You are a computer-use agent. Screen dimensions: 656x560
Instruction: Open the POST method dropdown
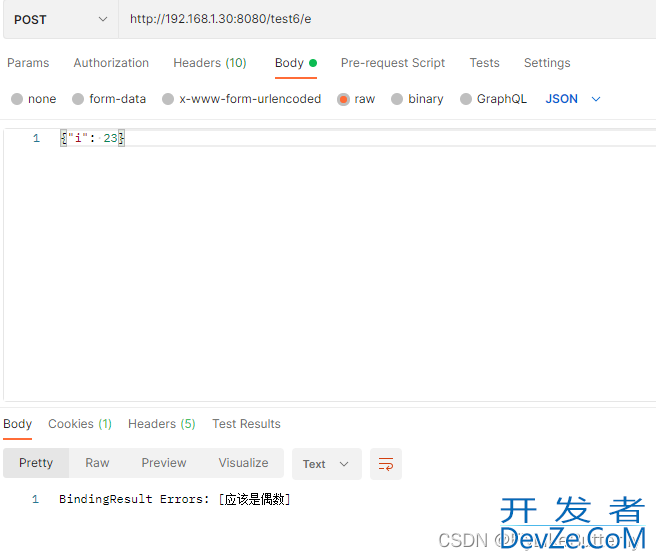(61, 19)
